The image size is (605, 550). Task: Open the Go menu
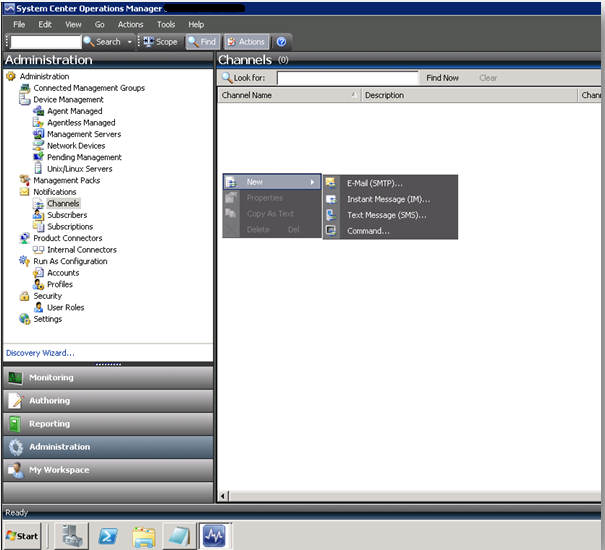100,24
